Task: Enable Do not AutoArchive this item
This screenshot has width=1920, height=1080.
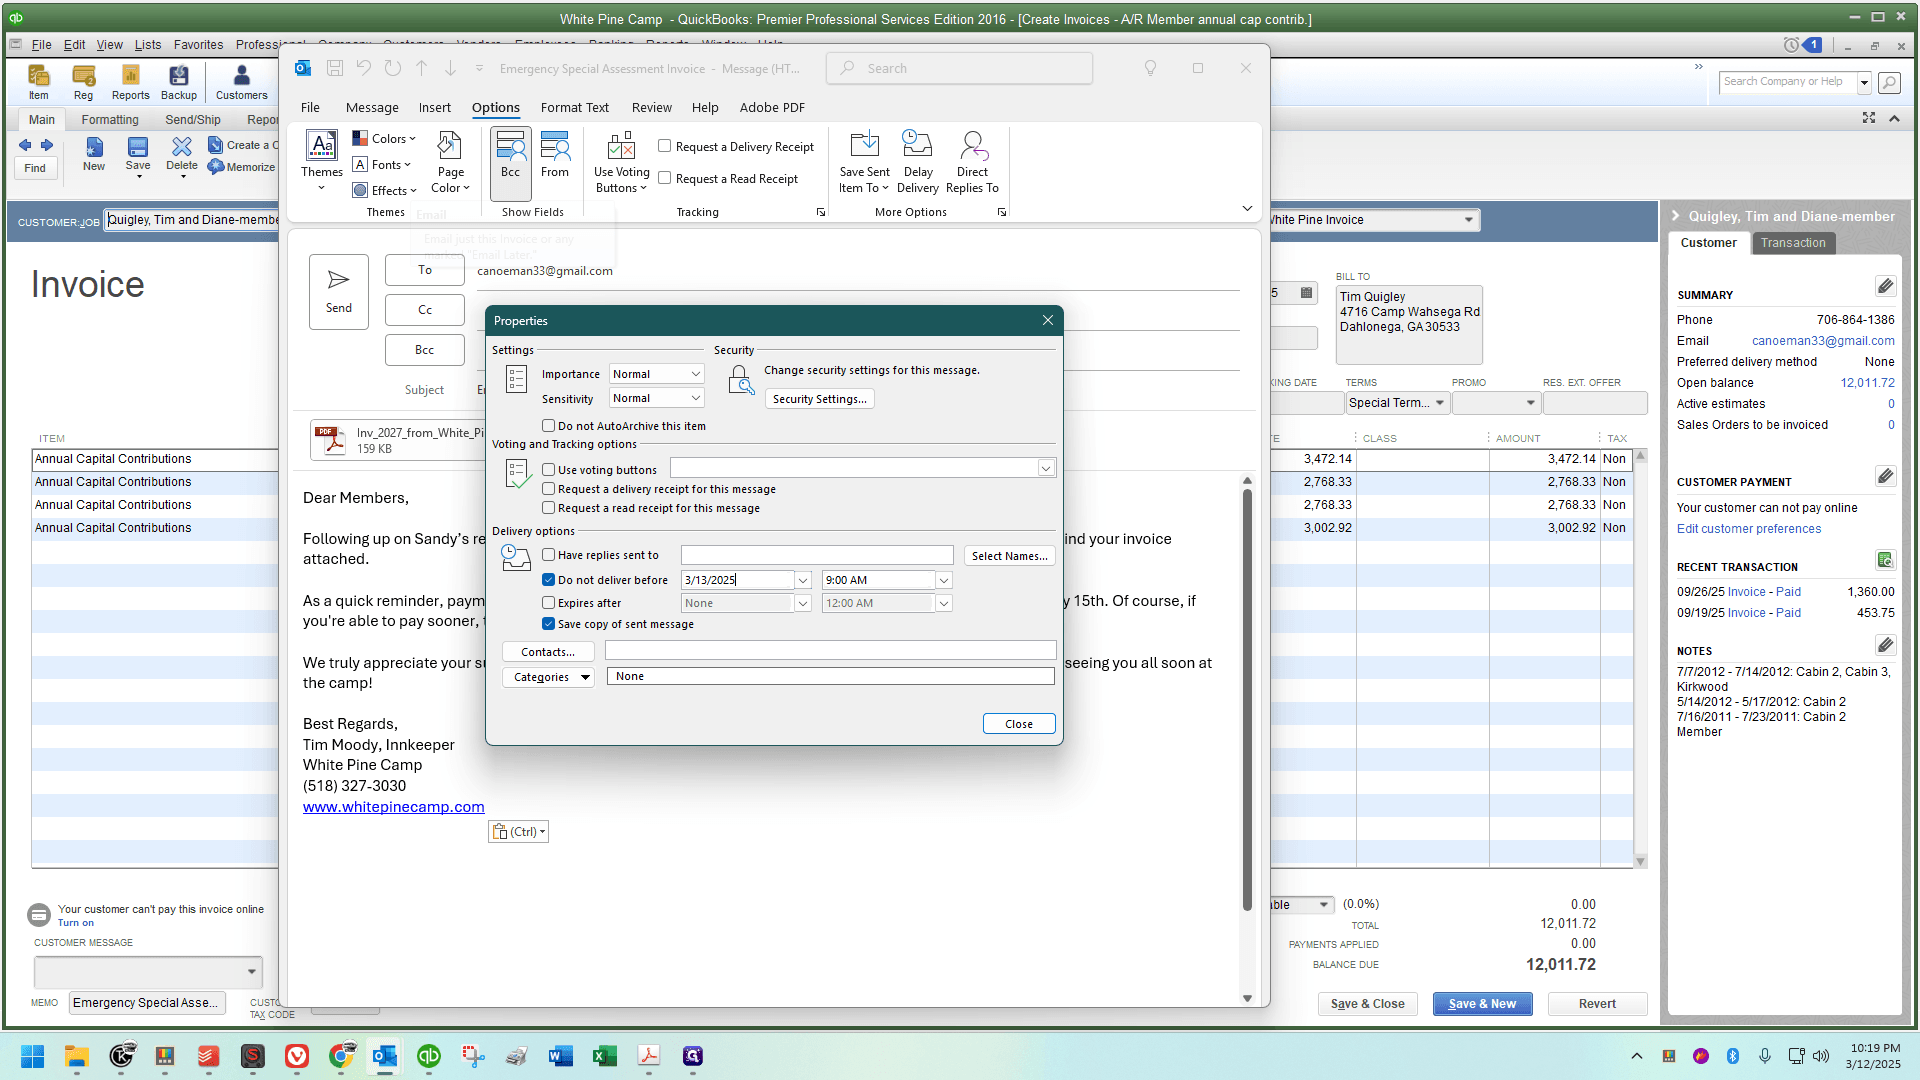Action: tap(548, 426)
